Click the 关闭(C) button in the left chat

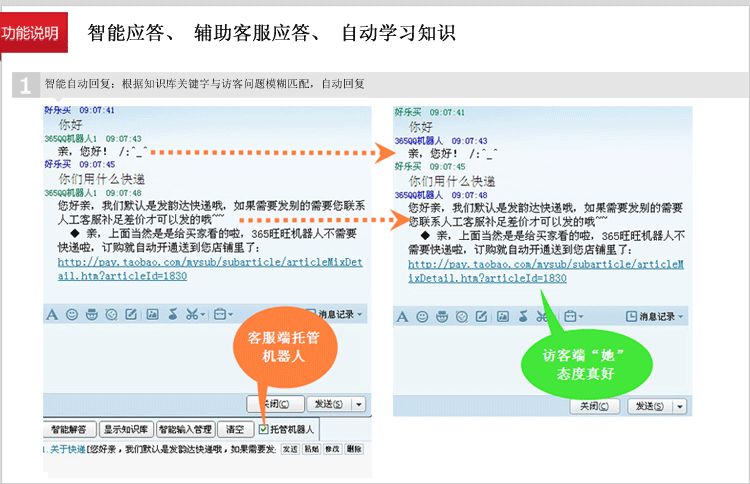[x=276, y=404]
